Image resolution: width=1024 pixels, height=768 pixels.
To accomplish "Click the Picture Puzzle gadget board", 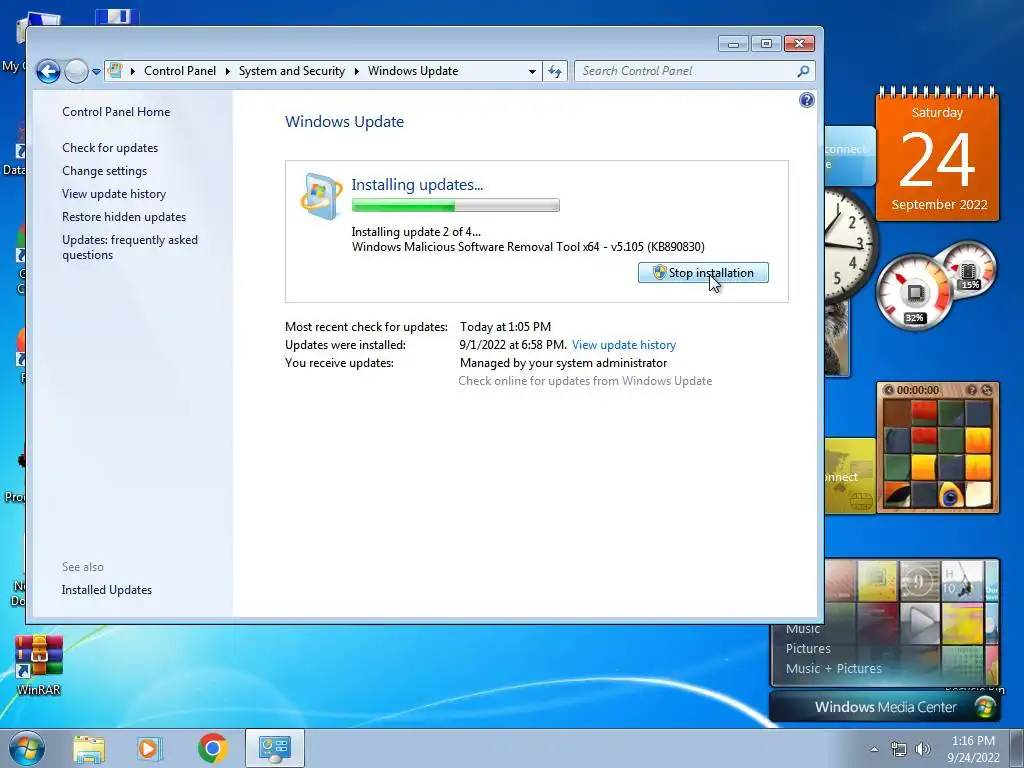I will tap(938, 453).
